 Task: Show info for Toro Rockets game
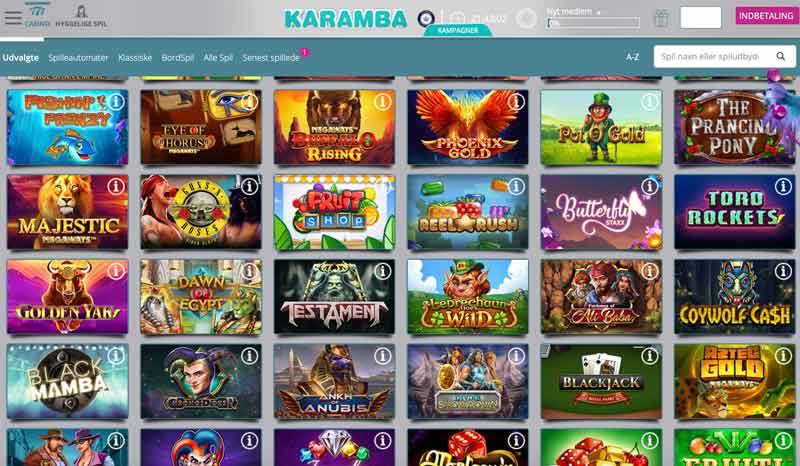pos(783,187)
